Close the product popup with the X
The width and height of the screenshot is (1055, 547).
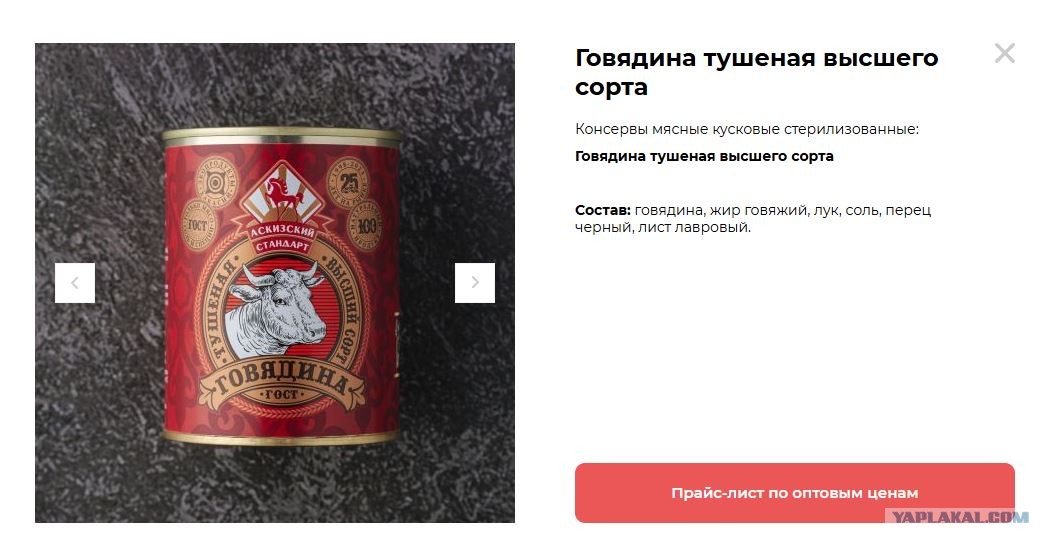(x=1005, y=53)
